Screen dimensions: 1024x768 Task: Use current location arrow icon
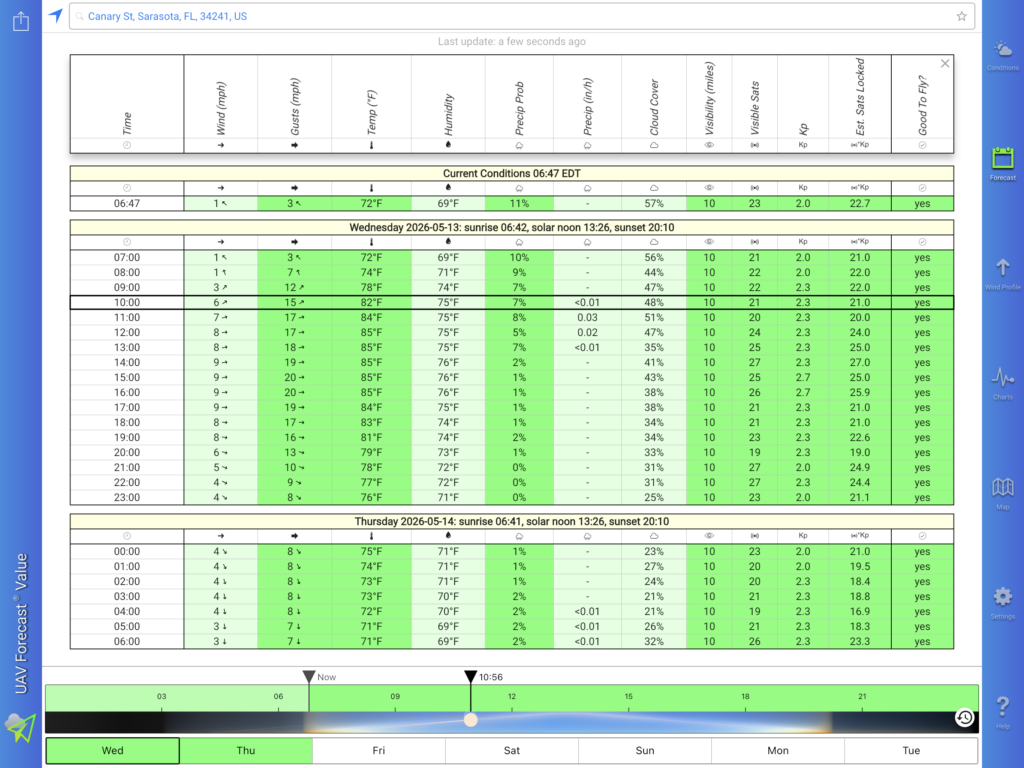(56, 16)
